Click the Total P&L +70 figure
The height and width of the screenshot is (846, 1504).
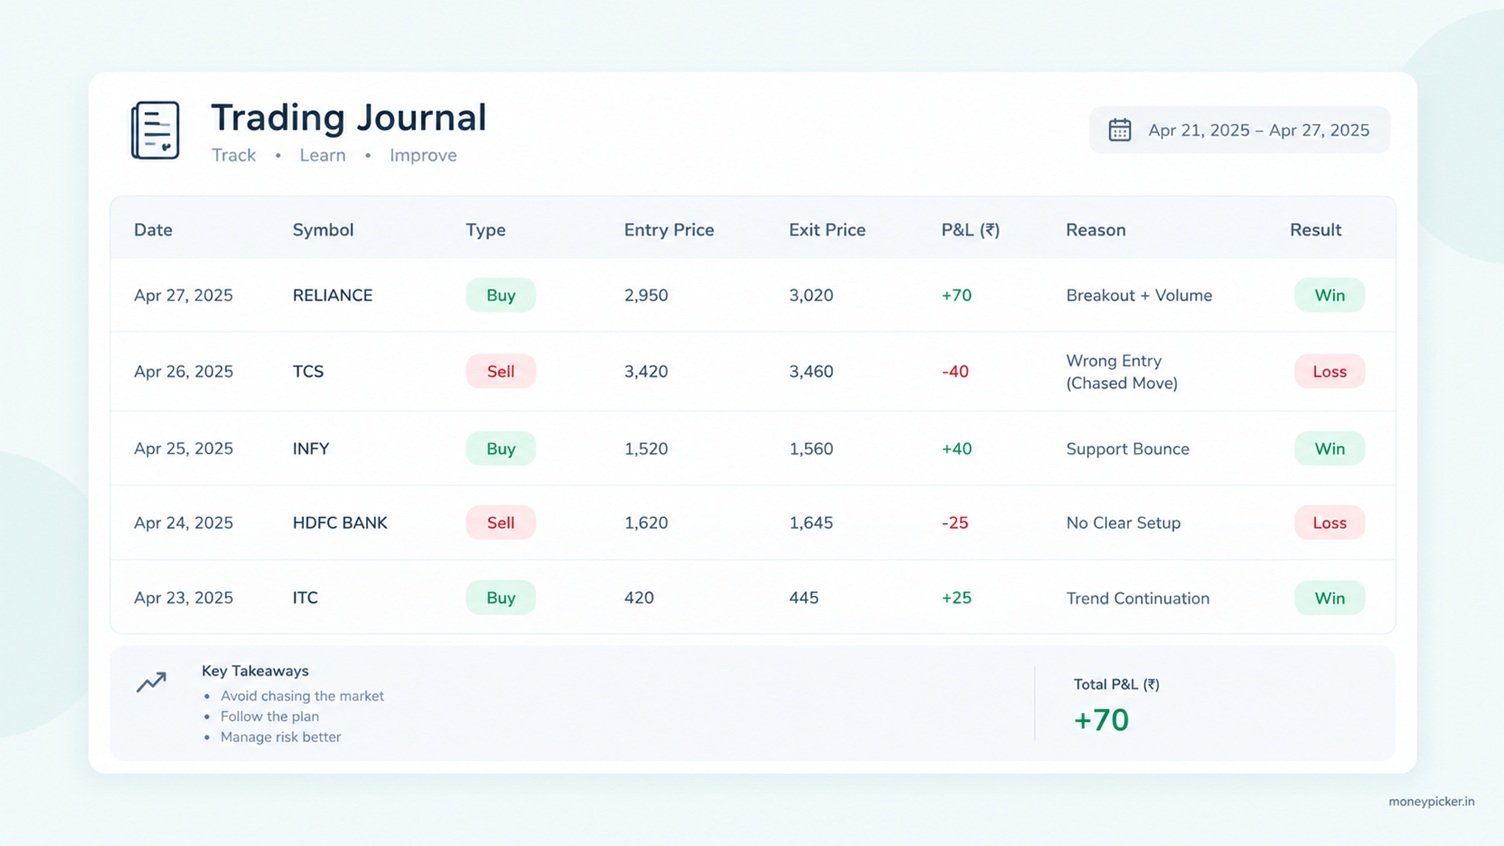1101,720
